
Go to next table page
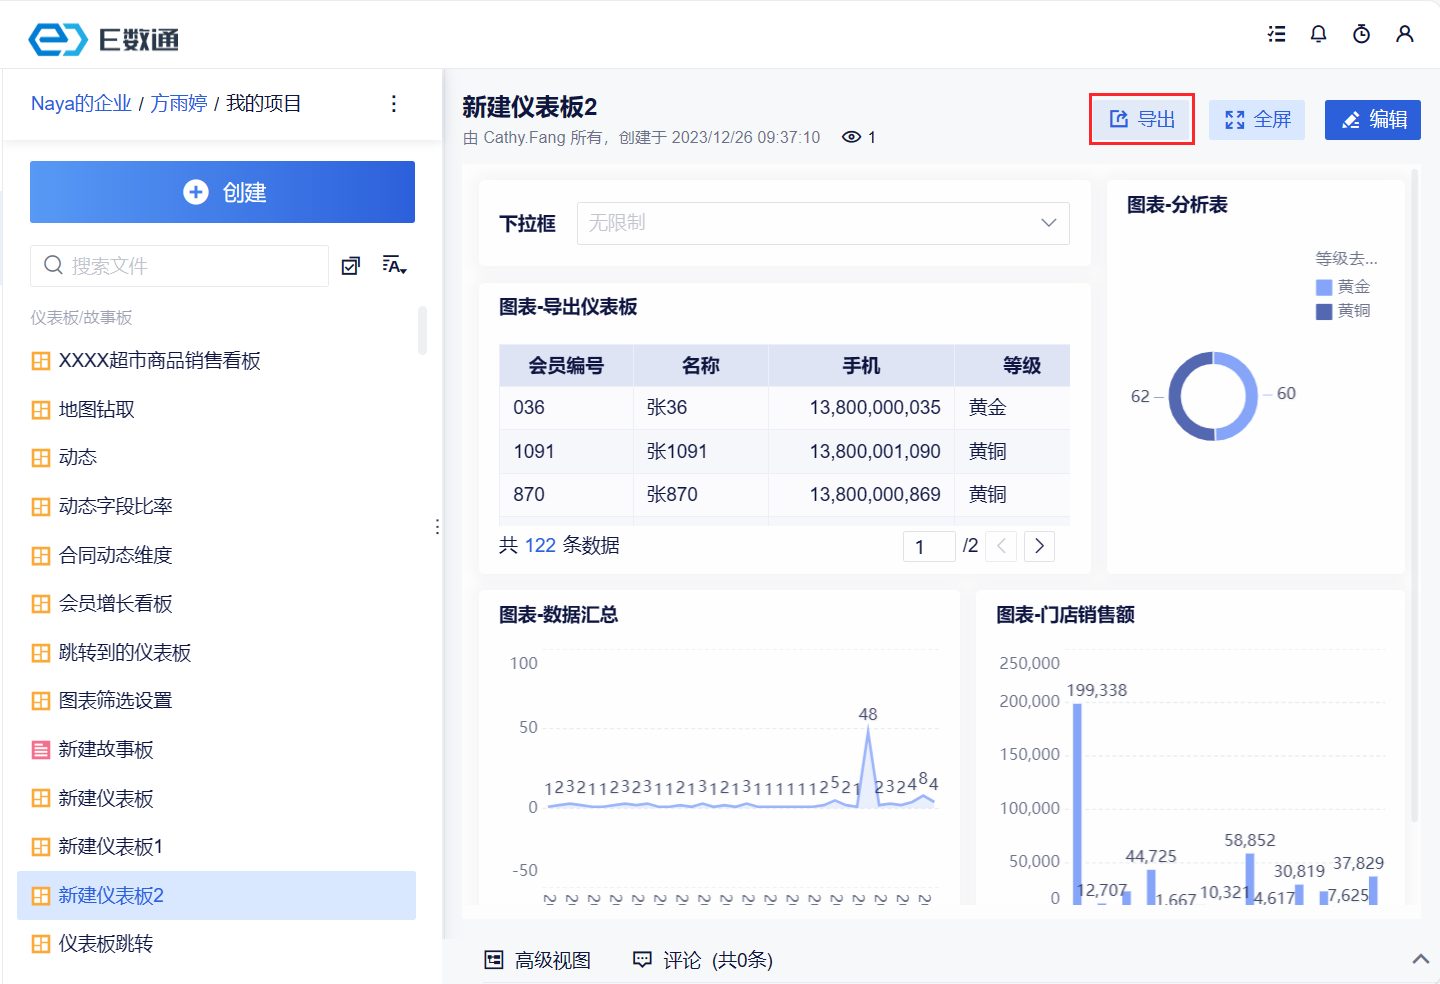pos(1040,546)
